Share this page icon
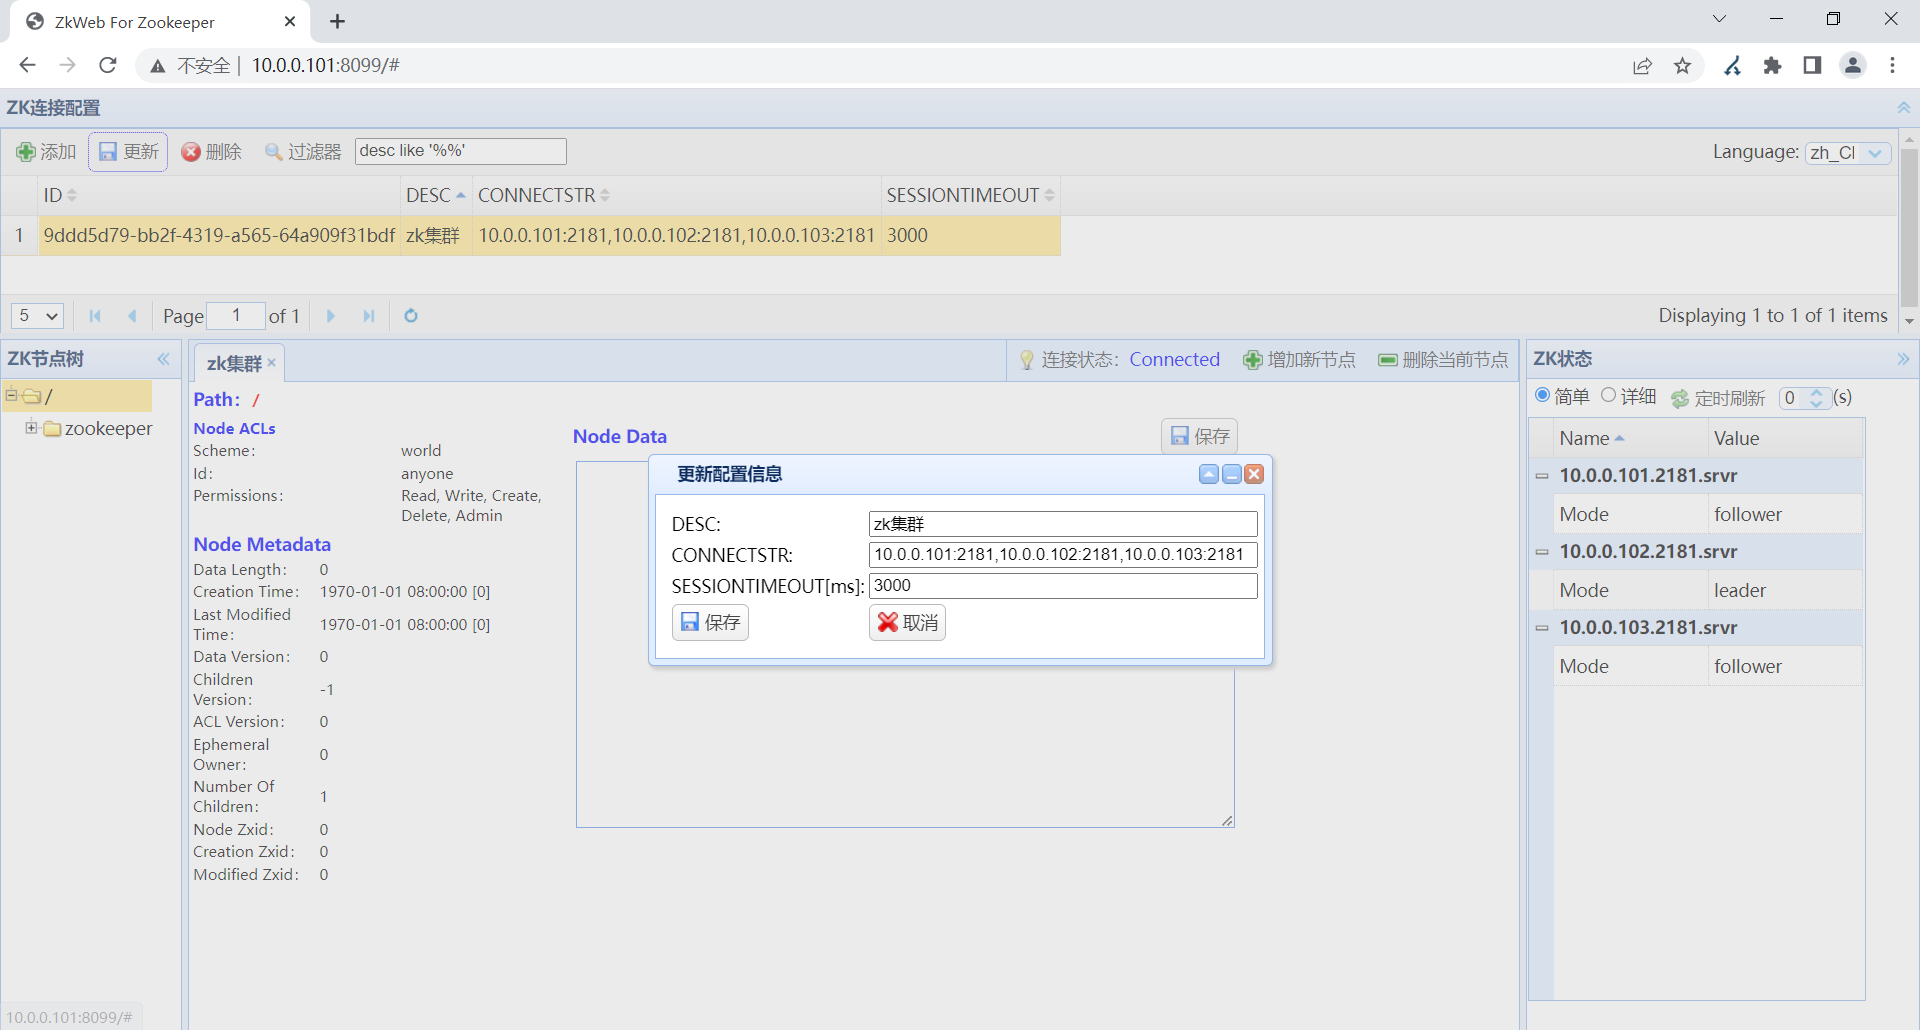The width and height of the screenshot is (1920, 1030). point(1642,66)
